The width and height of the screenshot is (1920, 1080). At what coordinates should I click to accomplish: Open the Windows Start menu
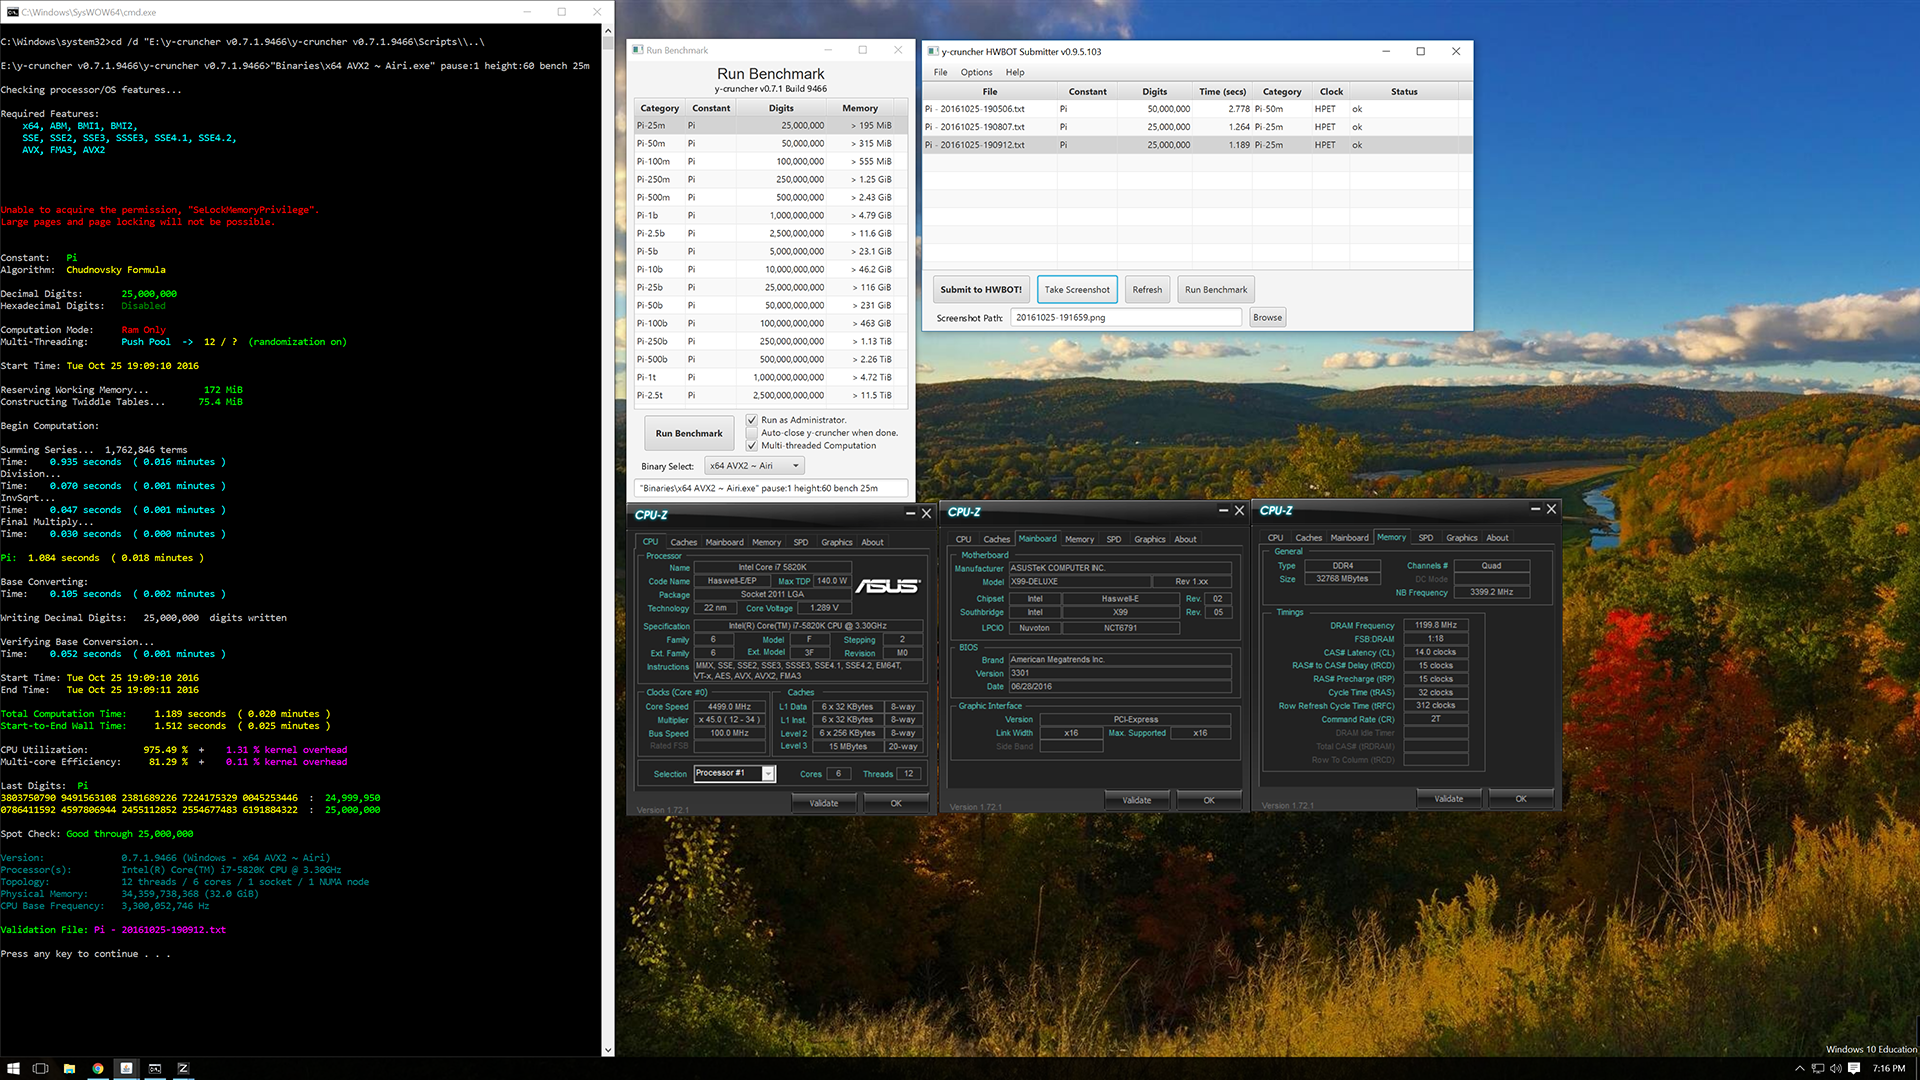pos(13,1068)
